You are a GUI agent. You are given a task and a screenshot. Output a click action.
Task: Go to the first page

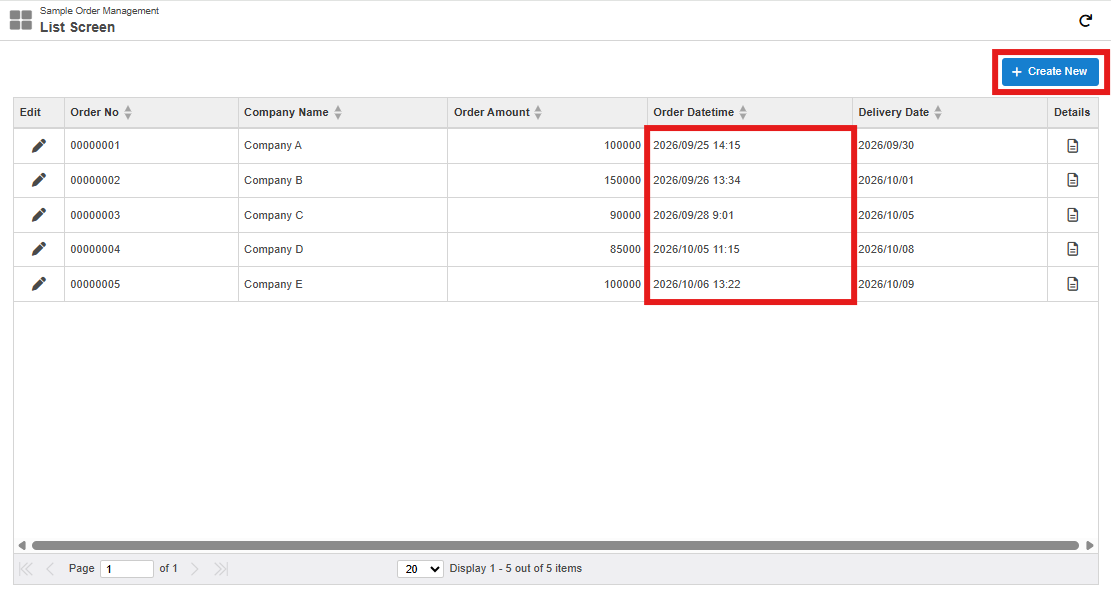click(x=26, y=568)
